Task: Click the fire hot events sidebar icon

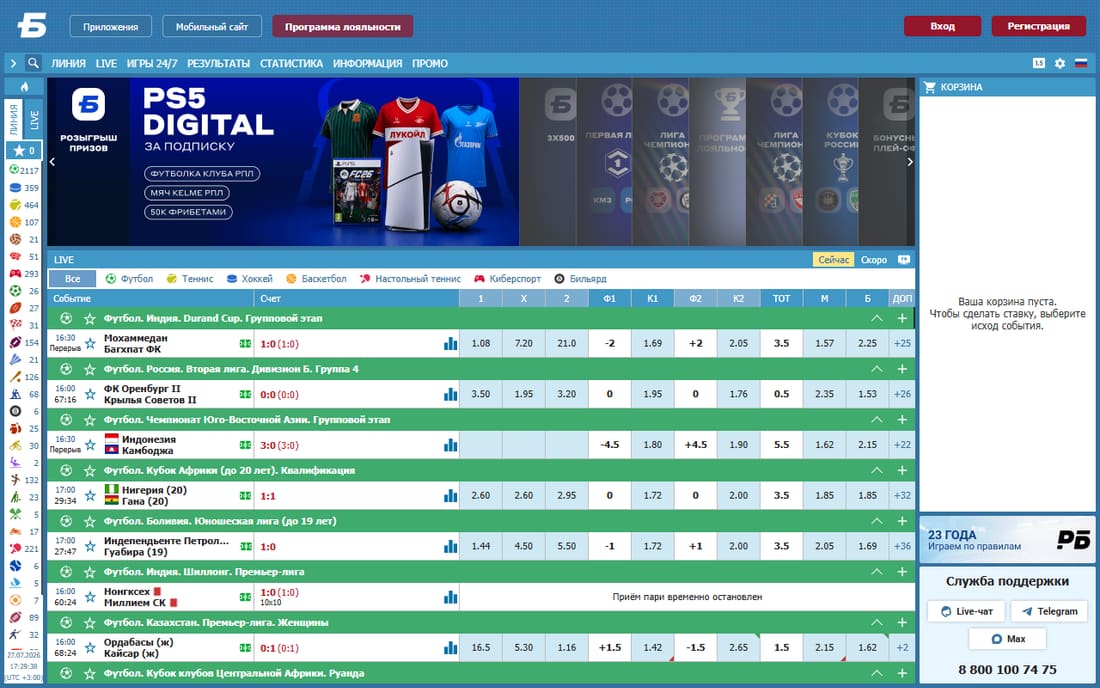Action: click(x=24, y=87)
